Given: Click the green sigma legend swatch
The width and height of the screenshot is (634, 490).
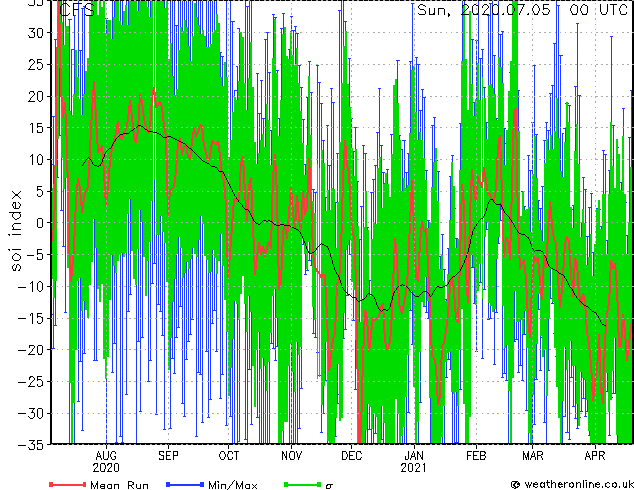Looking at the screenshot, I should tap(300, 484).
